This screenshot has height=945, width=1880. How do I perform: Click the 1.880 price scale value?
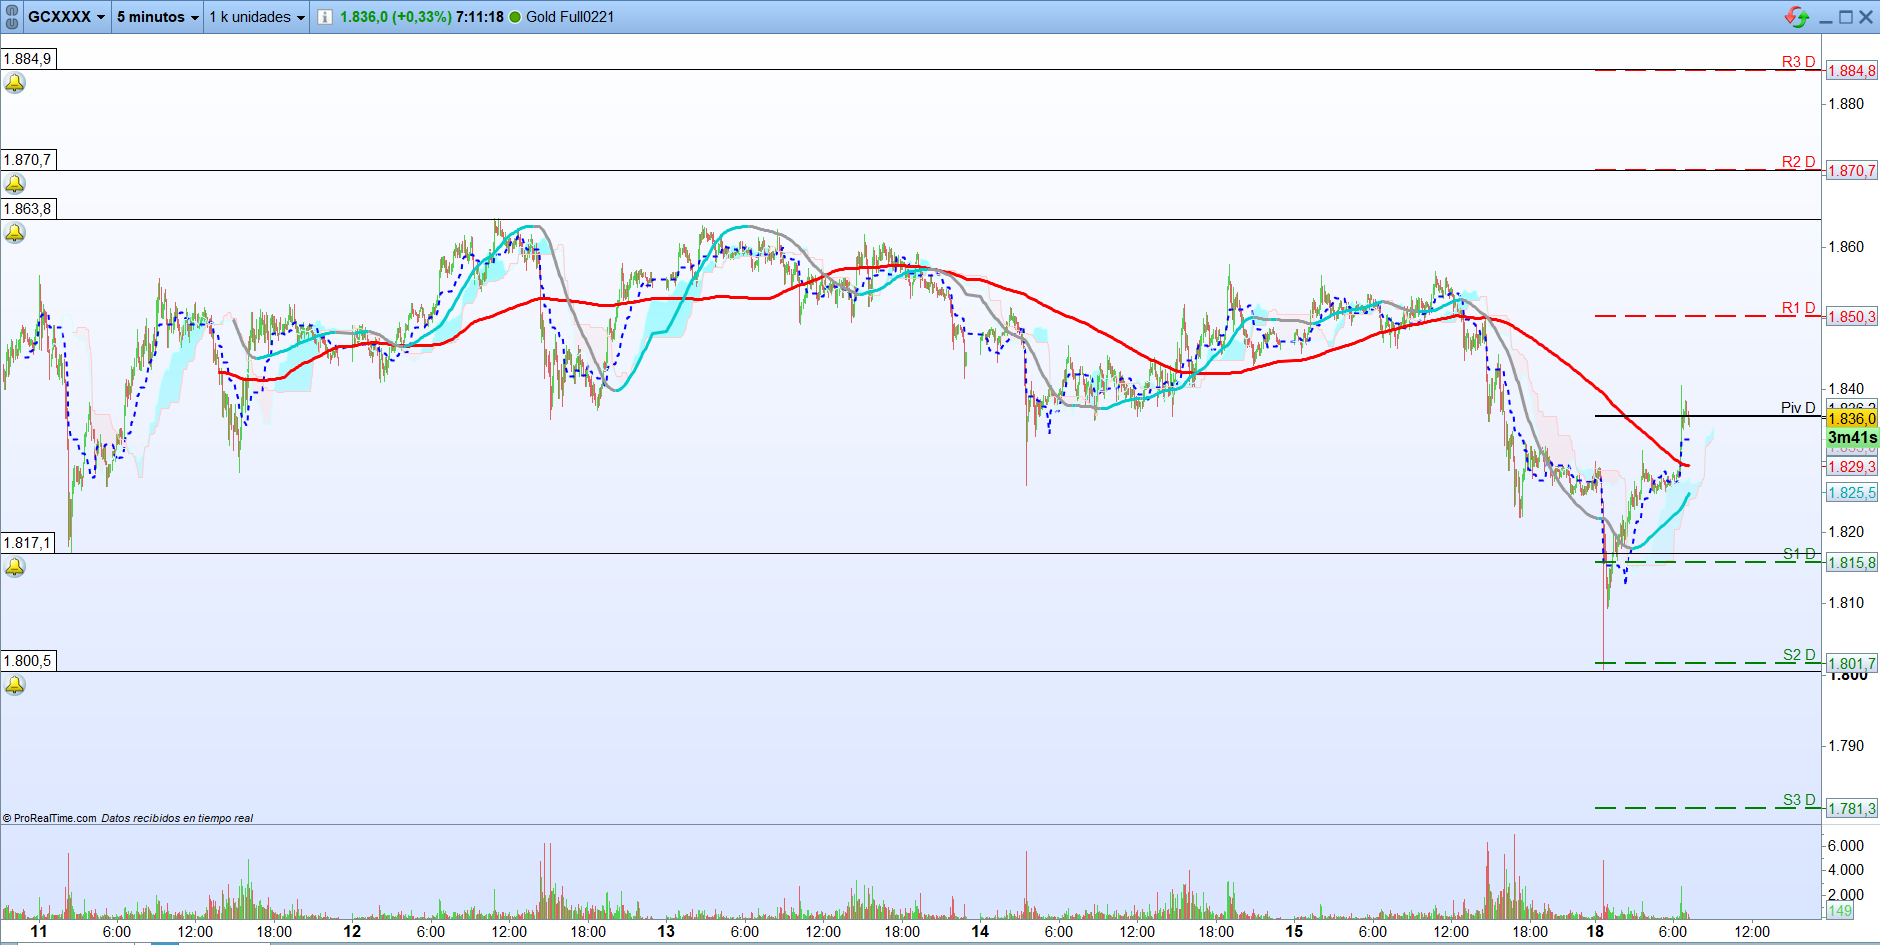tap(1846, 104)
